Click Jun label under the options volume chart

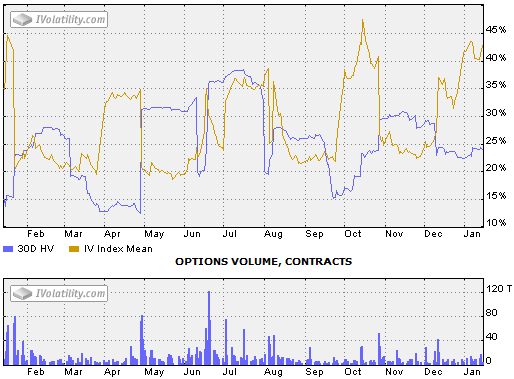192,372
